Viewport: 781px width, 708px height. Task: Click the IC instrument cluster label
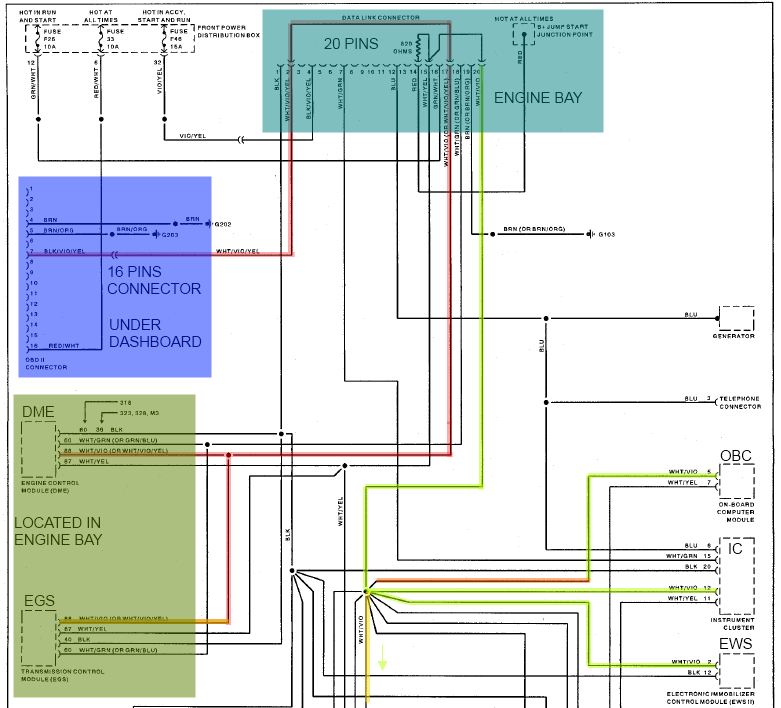click(736, 549)
